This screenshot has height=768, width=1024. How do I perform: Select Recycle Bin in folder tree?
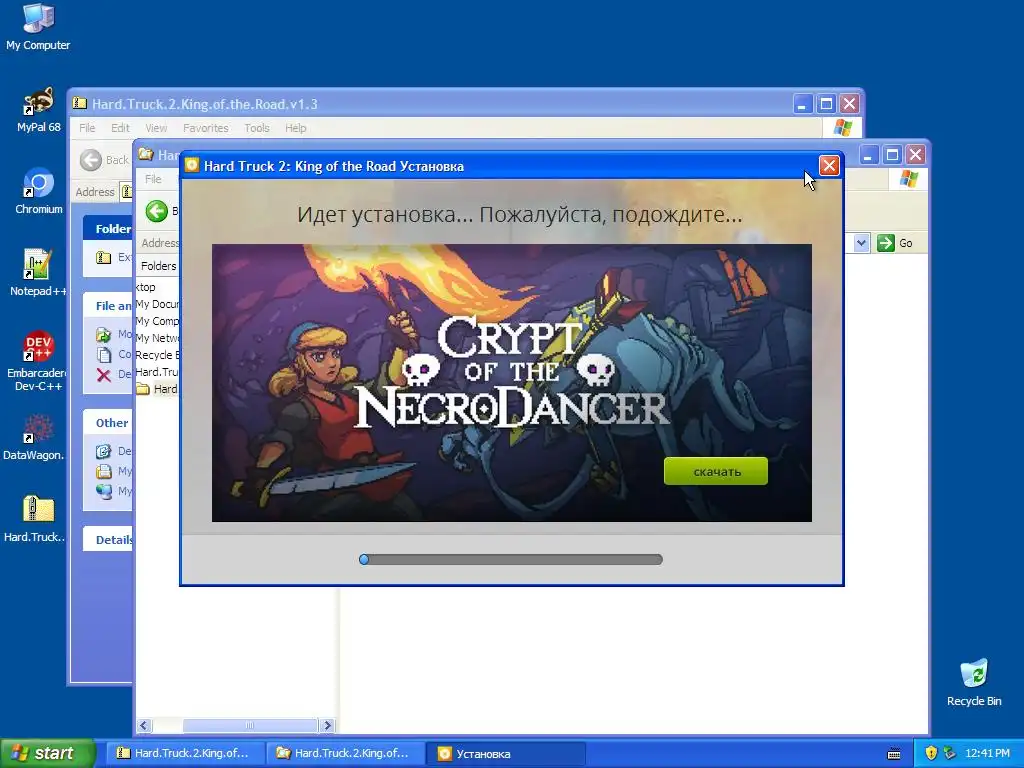click(157, 355)
